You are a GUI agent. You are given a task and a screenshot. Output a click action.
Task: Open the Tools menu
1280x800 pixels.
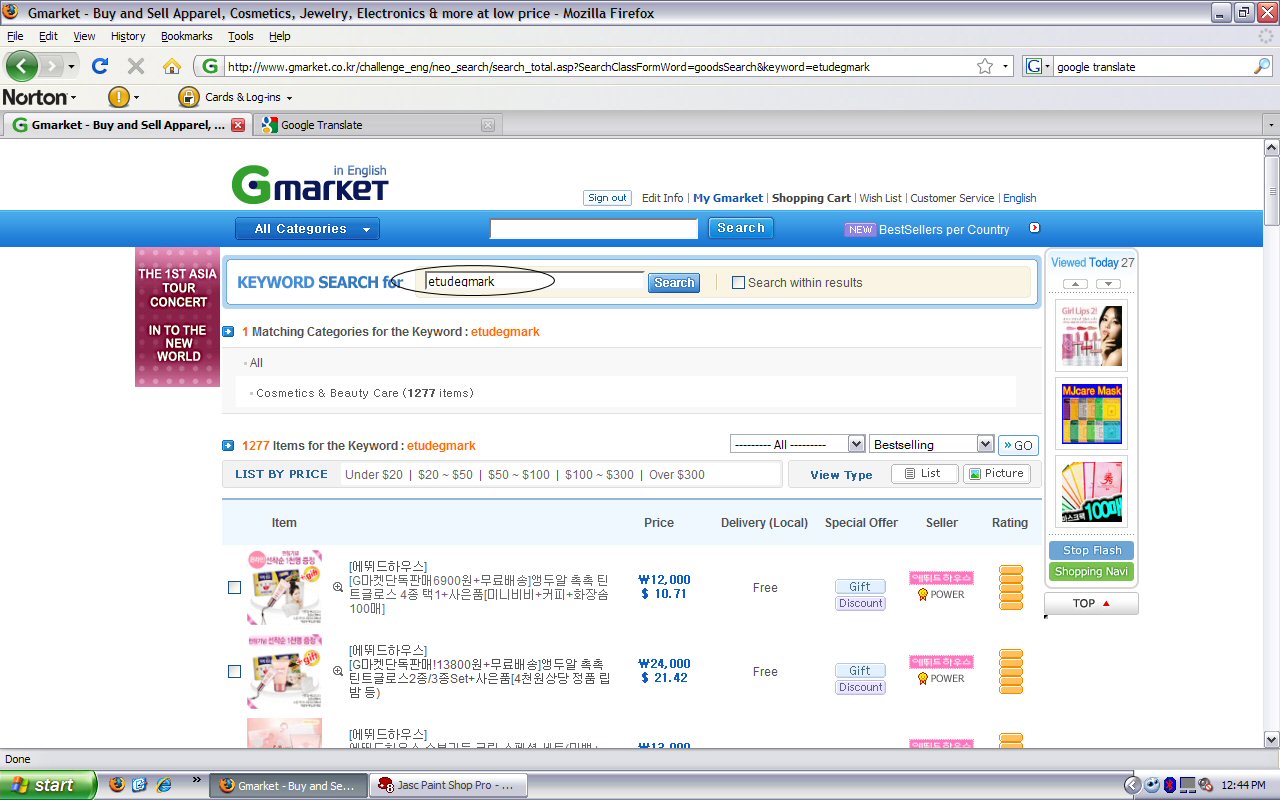(241, 36)
